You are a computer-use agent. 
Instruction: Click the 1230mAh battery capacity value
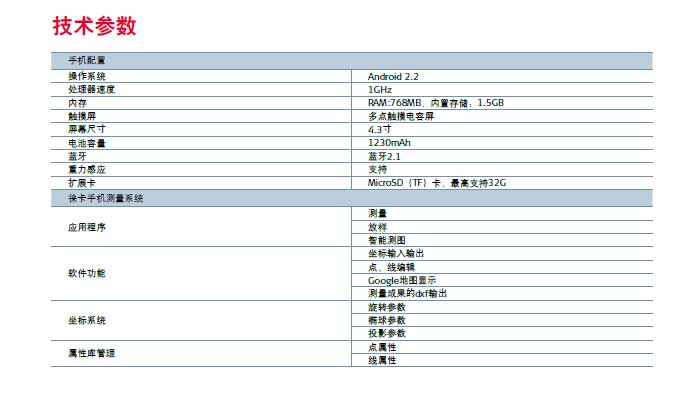(x=389, y=143)
